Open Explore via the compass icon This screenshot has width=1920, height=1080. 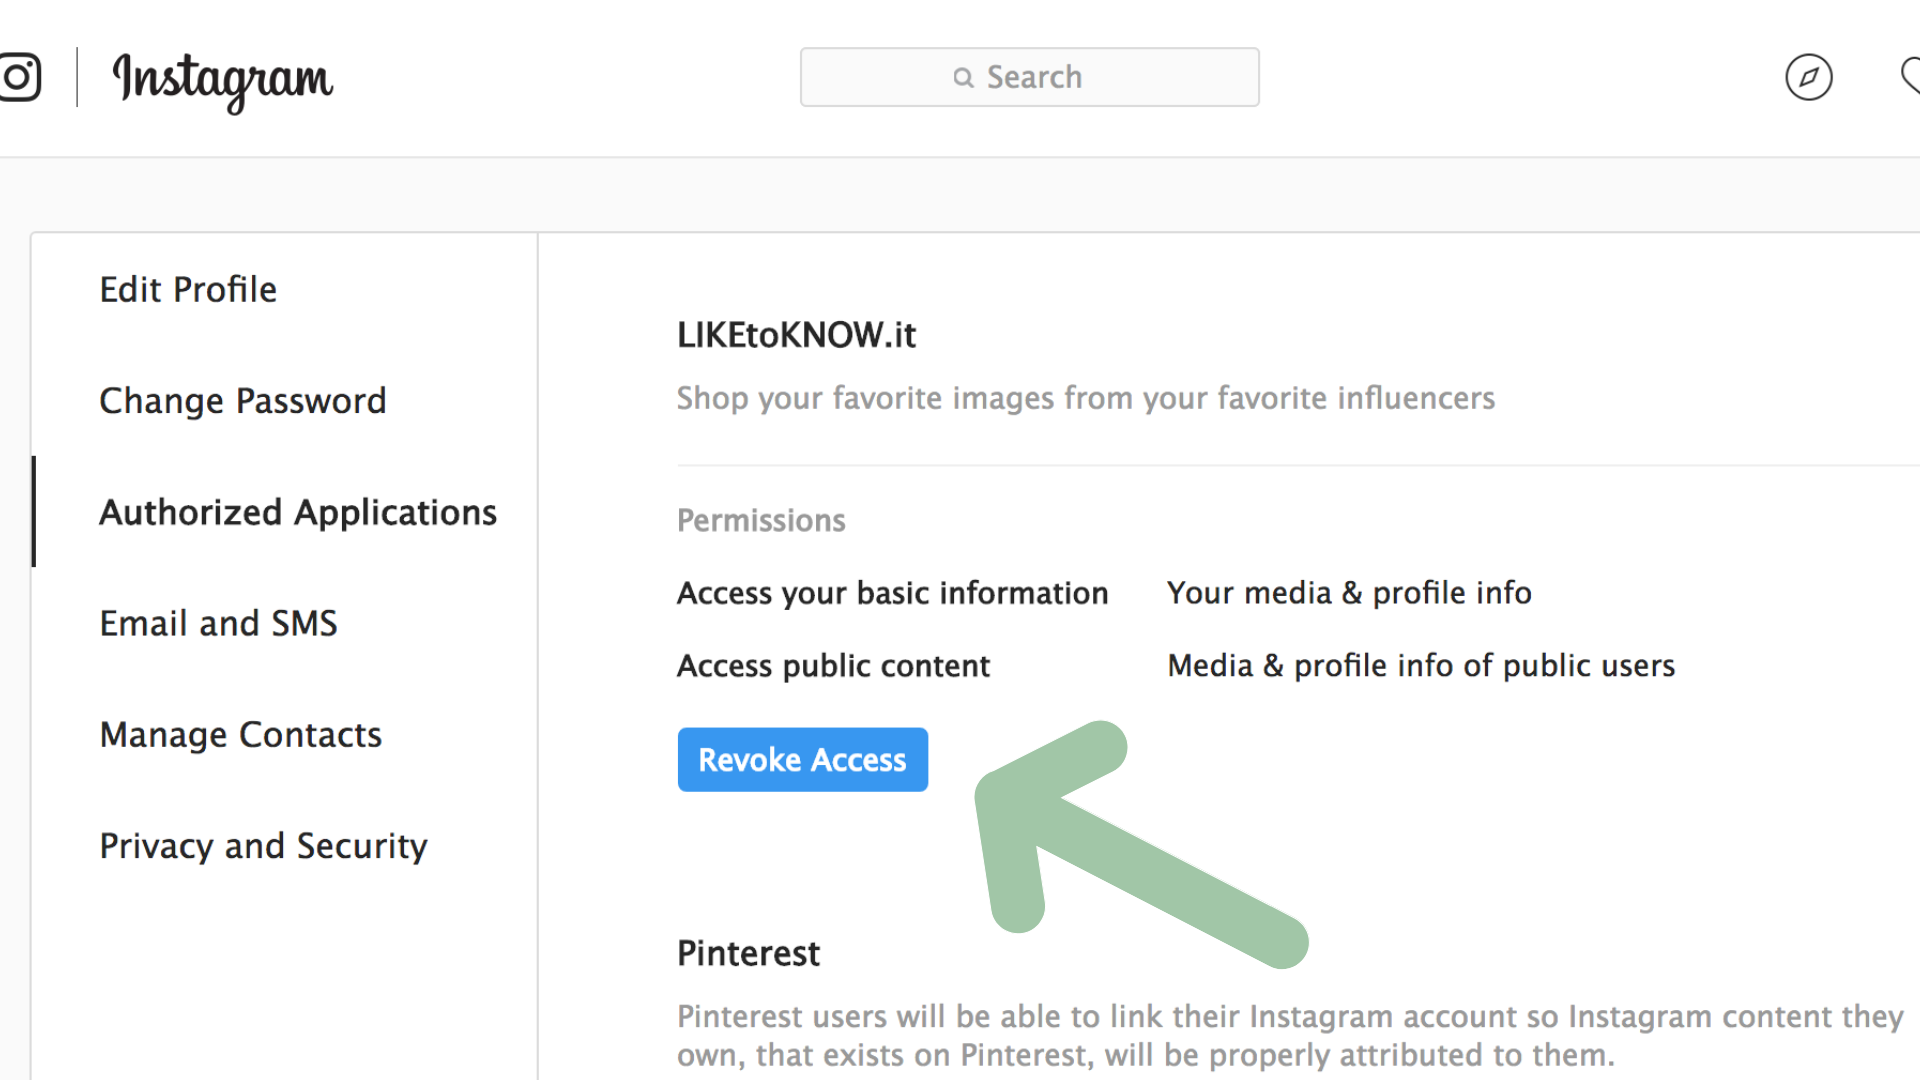(x=1809, y=77)
